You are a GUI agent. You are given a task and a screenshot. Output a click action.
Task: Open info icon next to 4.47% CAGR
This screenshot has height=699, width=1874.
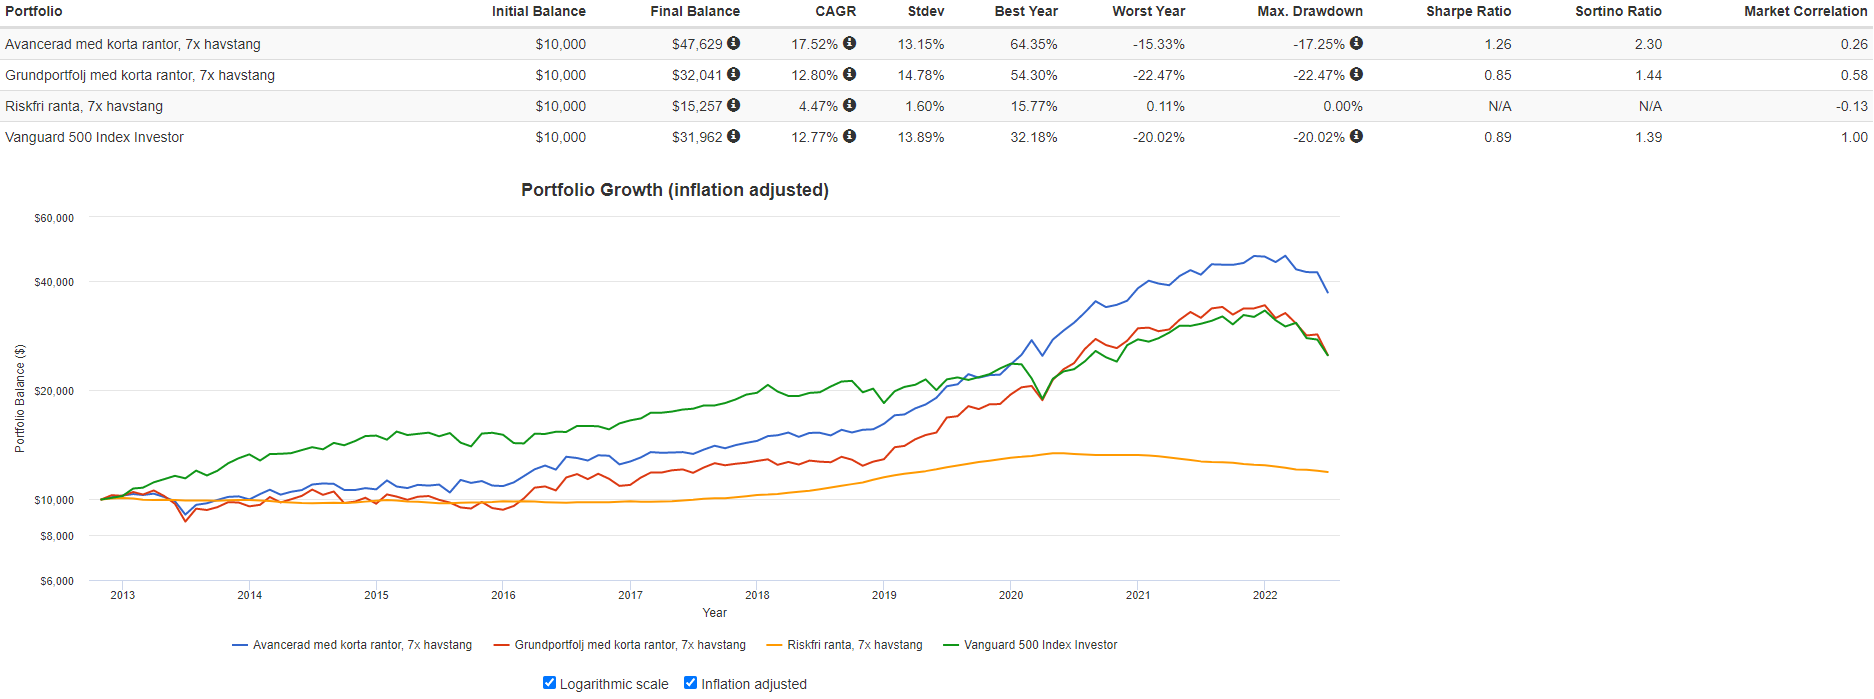(x=849, y=105)
